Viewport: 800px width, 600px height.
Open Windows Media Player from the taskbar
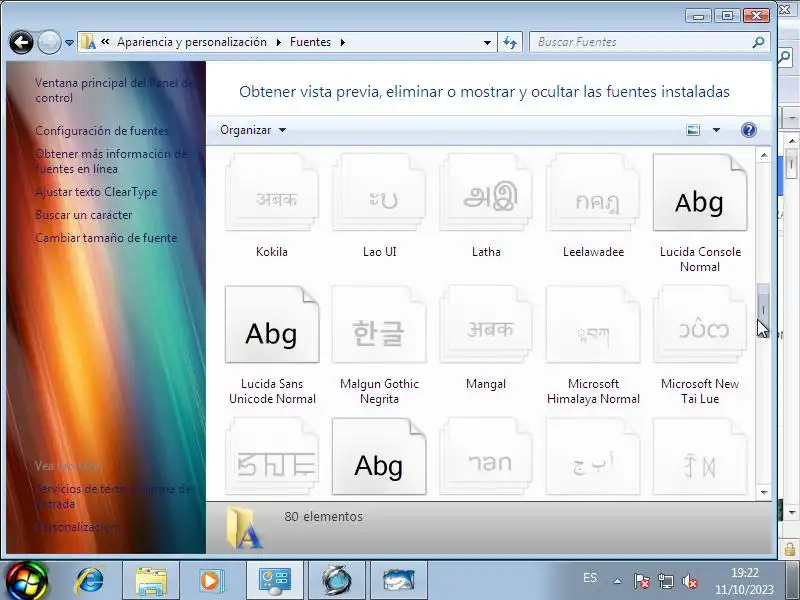pos(211,581)
